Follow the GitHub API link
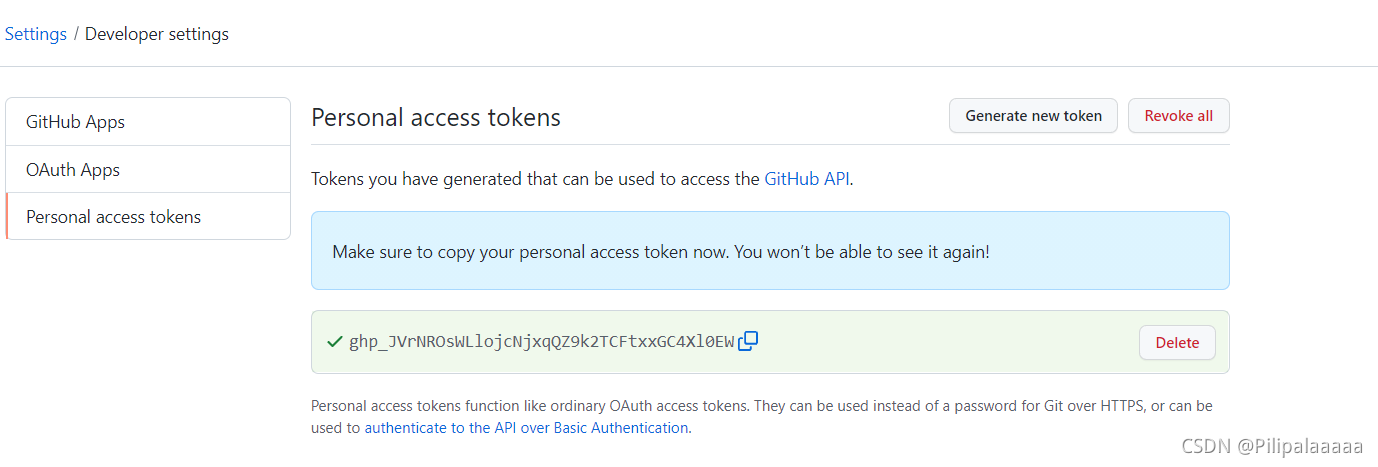The width and height of the screenshot is (1378, 467). (807, 179)
